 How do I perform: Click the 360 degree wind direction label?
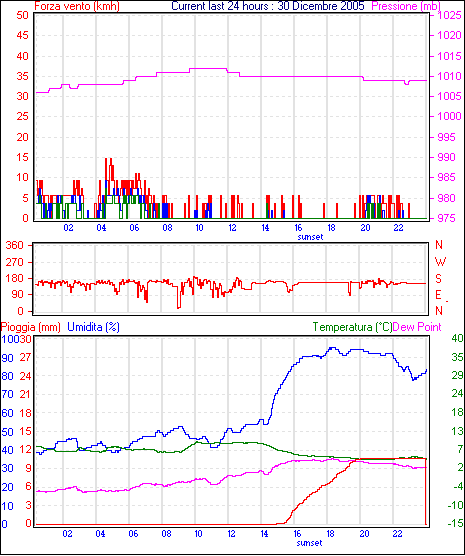tap(15, 245)
